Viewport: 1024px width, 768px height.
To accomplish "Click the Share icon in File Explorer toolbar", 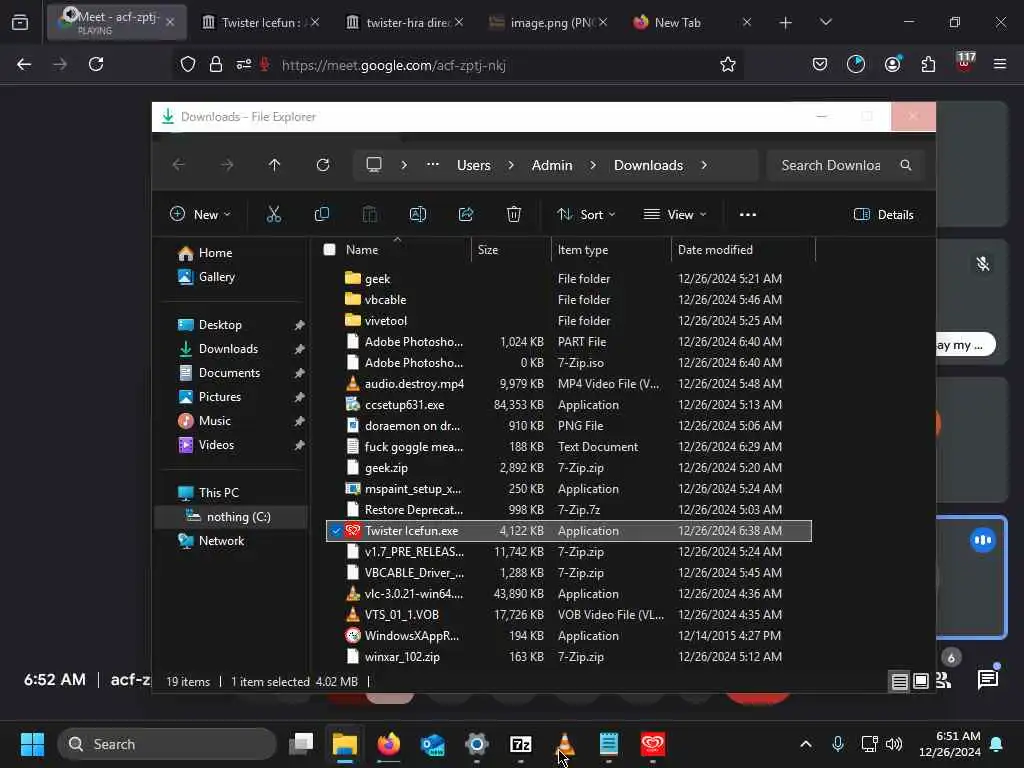I will click(x=466, y=214).
